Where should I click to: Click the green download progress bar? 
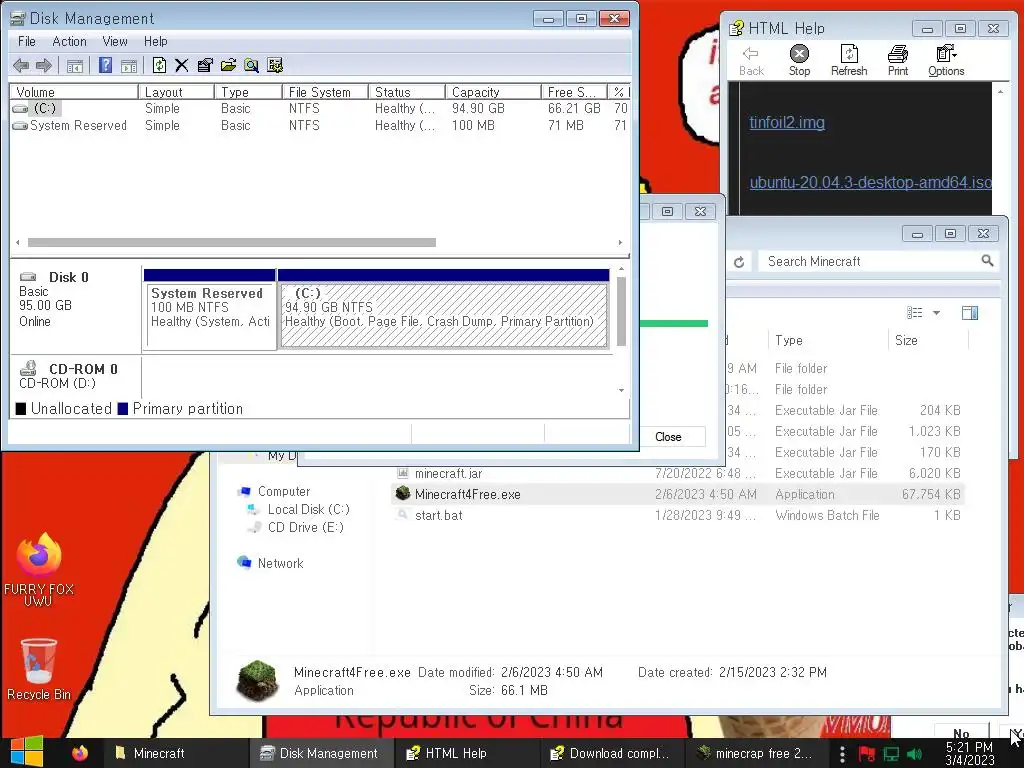pyautogui.click(x=673, y=323)
